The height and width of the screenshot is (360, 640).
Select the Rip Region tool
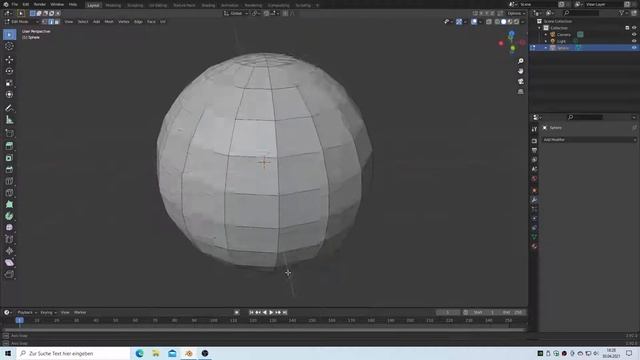tap(9, 274)
